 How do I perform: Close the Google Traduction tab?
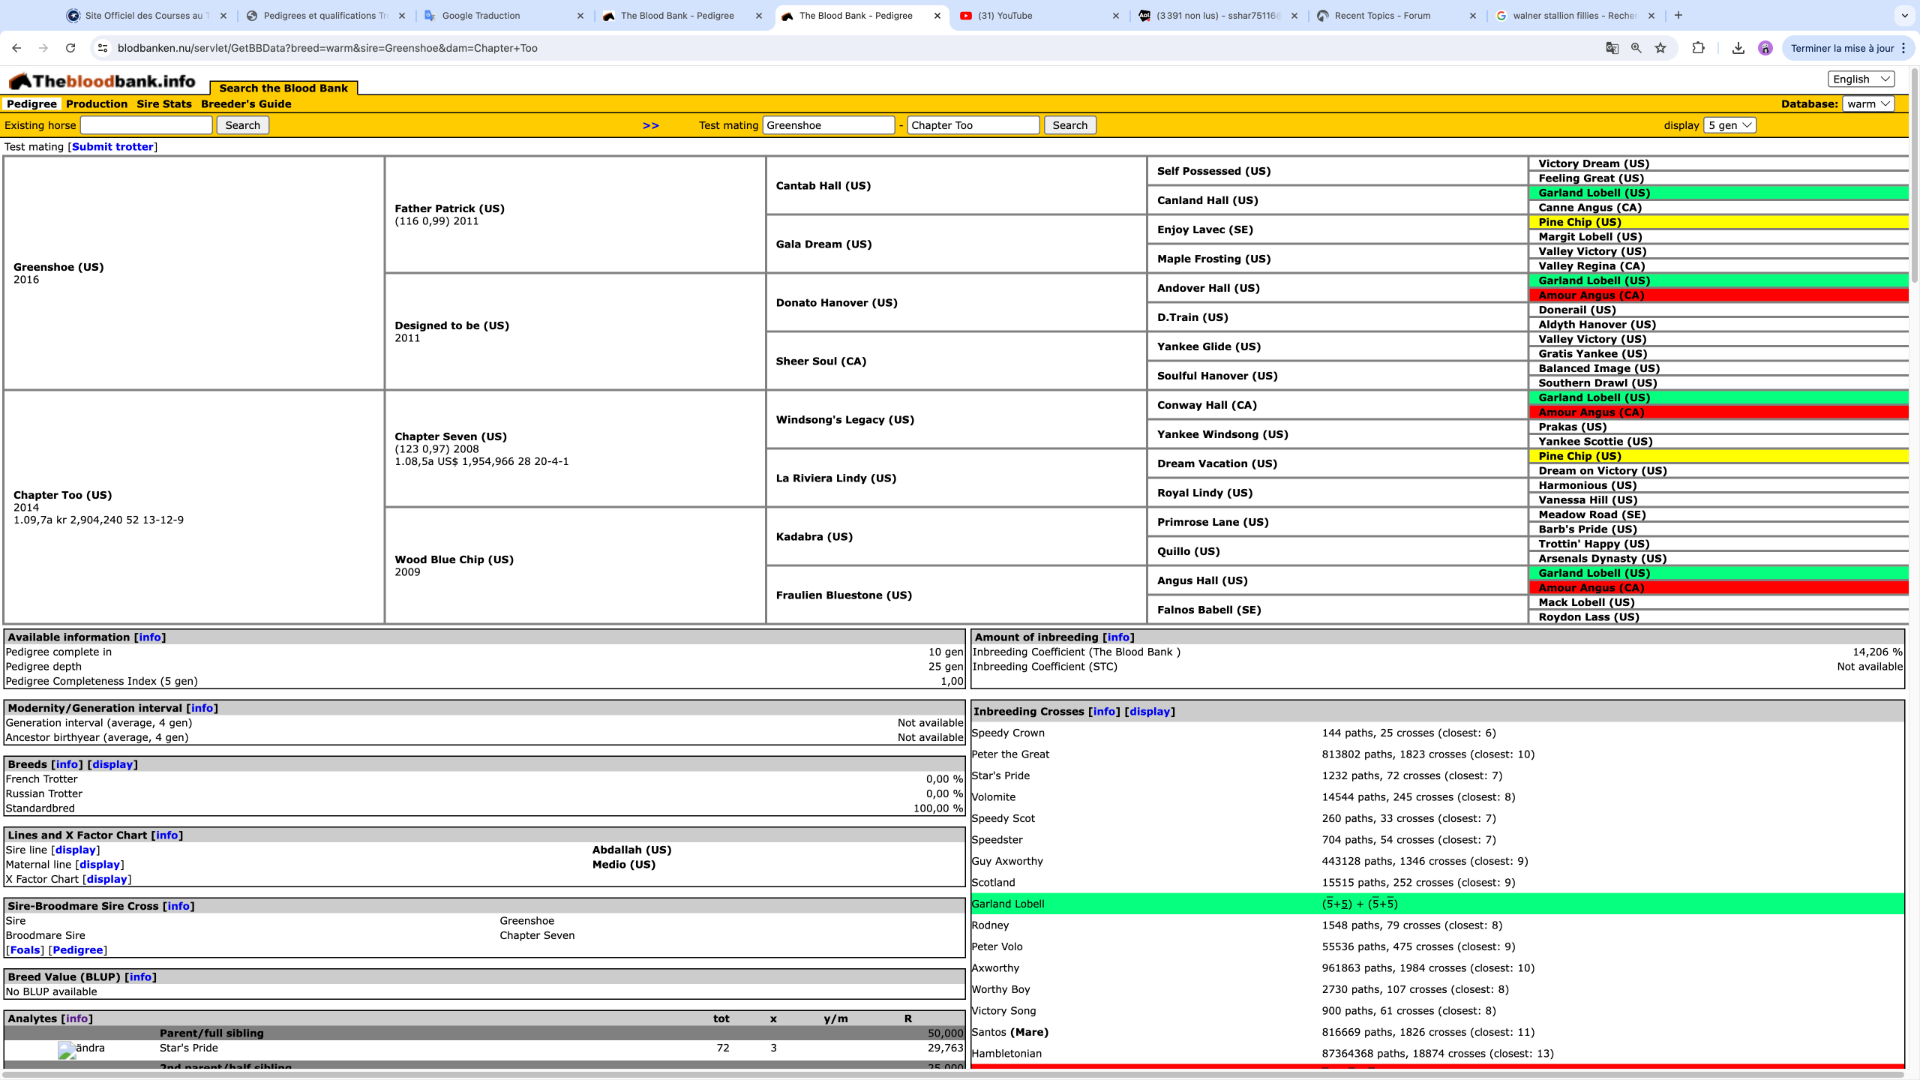click(581, 16)
